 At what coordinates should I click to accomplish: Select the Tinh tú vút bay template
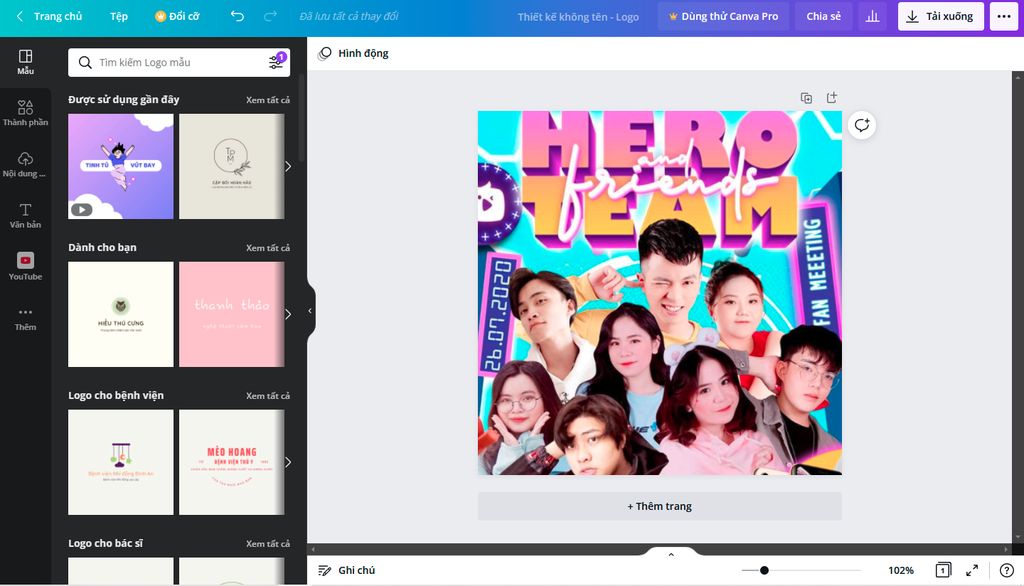click(121, 167)
